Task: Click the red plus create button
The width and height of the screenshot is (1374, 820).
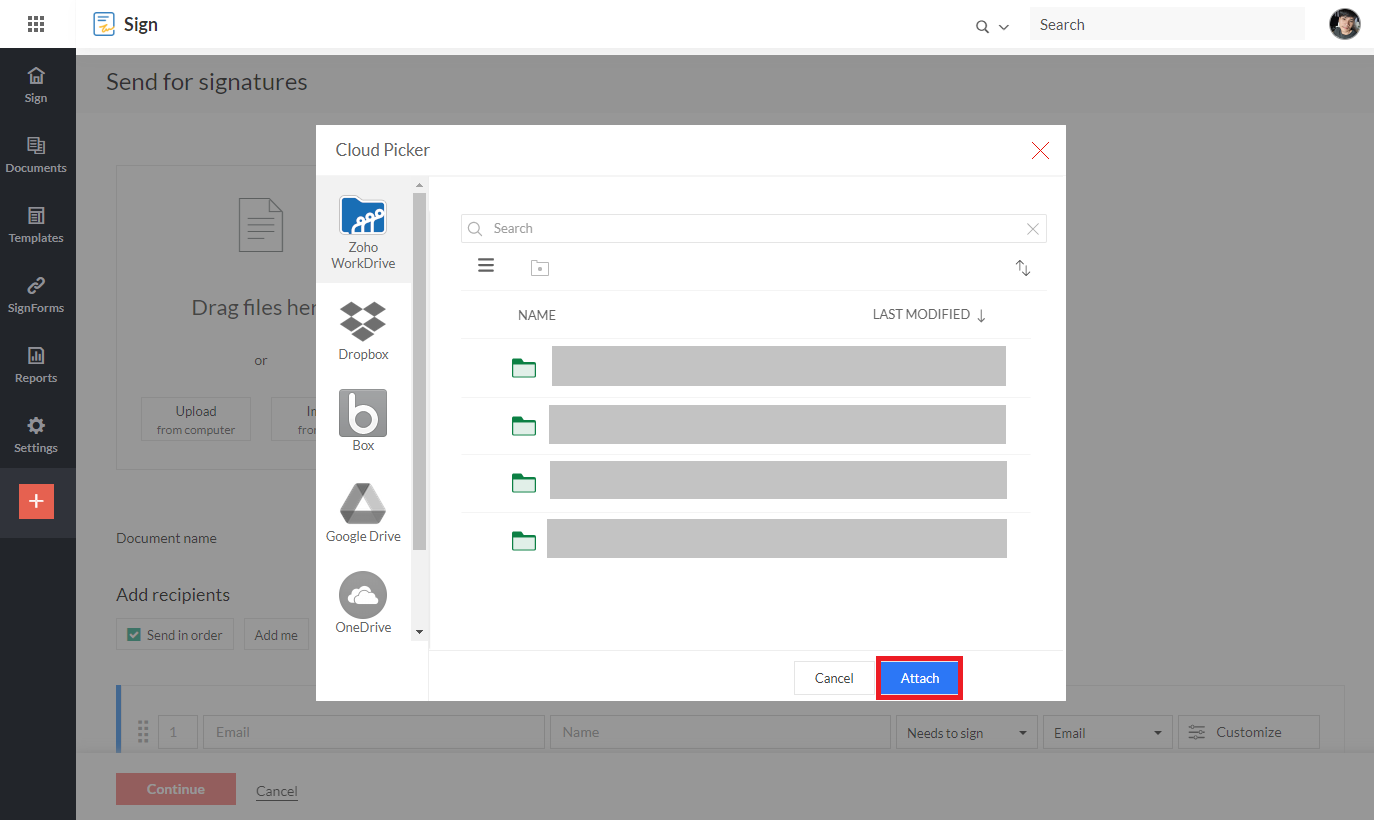Action: coord(36,501)
